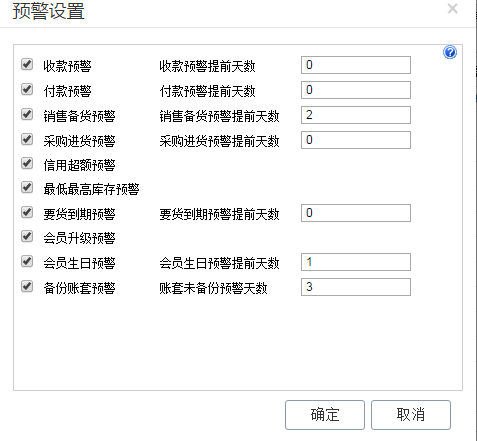The height and width of the screenshot is (441, 477).
Task: Disable the 要货到期预警 checkbox
Action: pyautogui.click(x=27, y=212)
